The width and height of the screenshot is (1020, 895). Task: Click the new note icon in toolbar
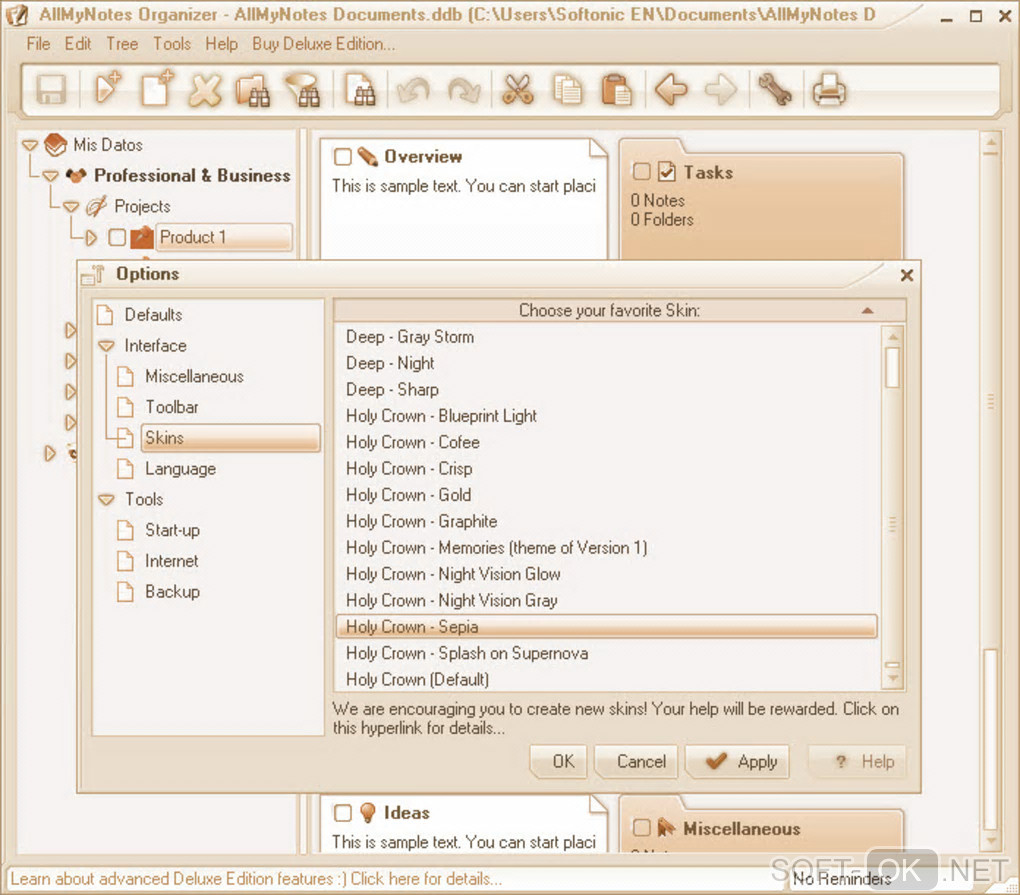coord(107,88)
